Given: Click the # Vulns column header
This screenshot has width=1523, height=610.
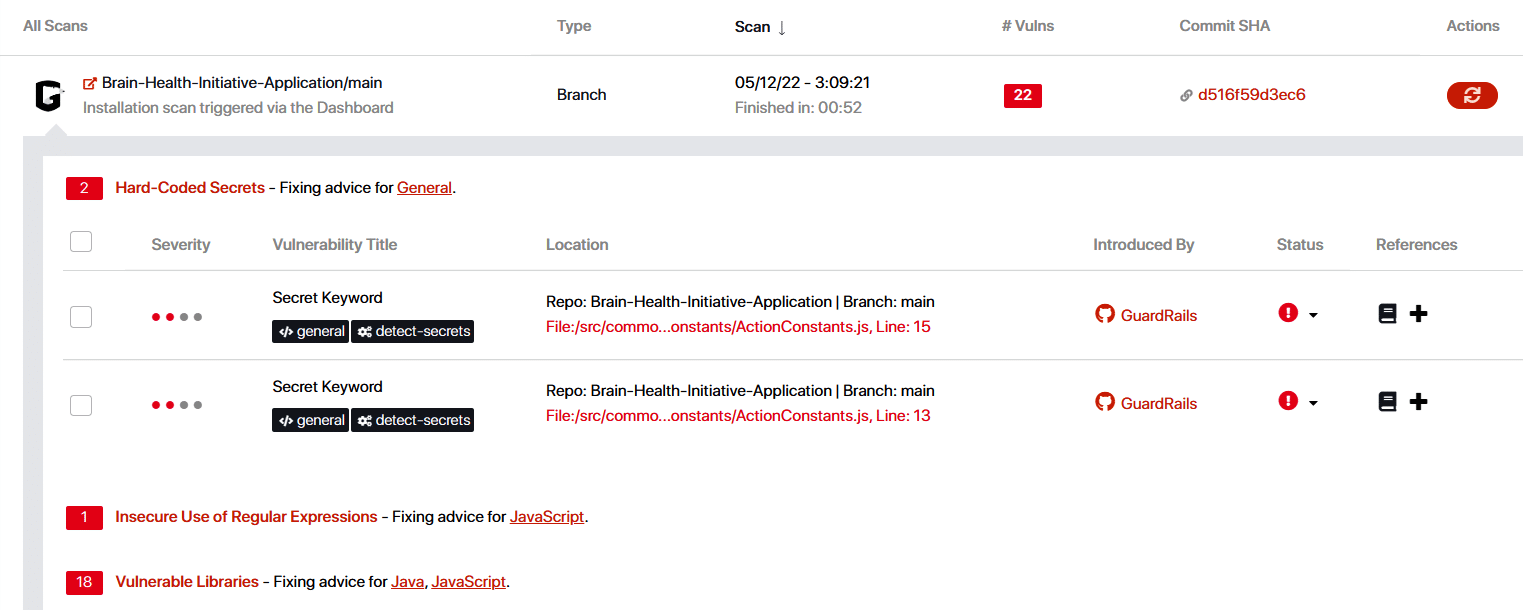Looking at the screenshot, I should click(1030, 26).
